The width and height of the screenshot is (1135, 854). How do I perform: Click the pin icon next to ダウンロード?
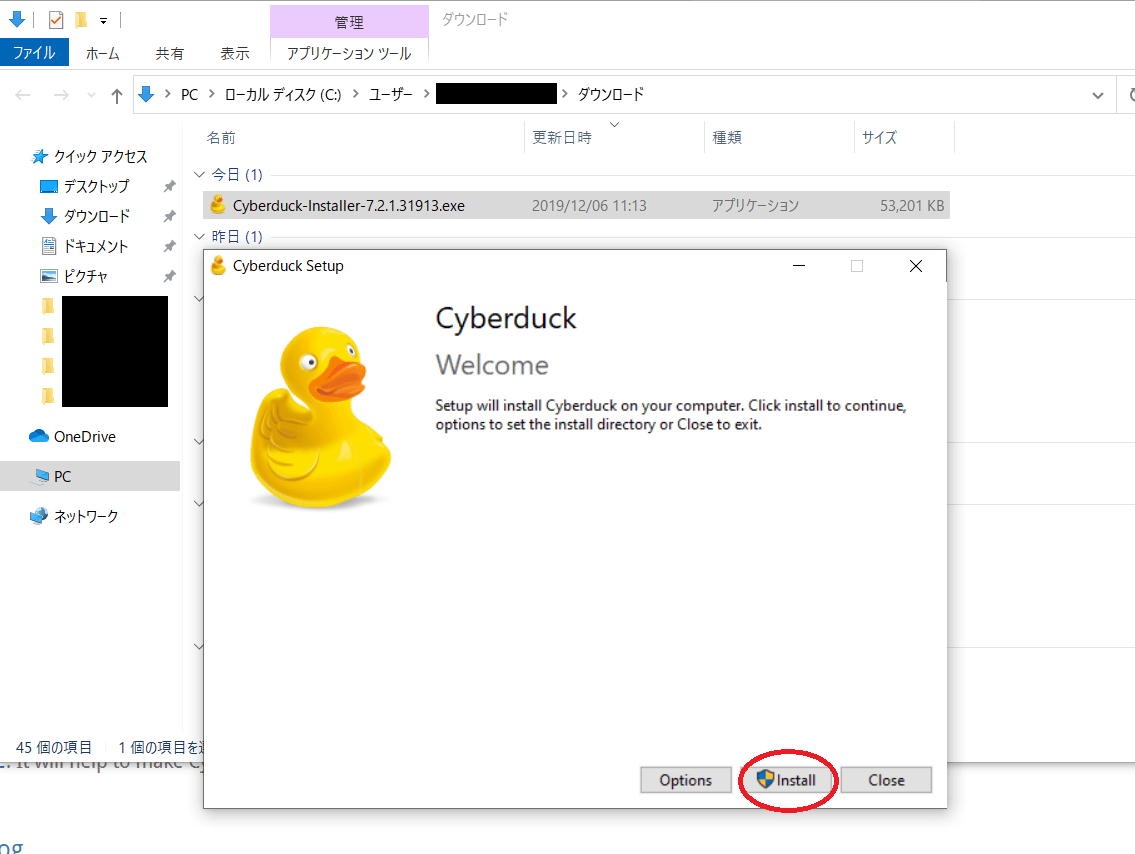[169, 216]
